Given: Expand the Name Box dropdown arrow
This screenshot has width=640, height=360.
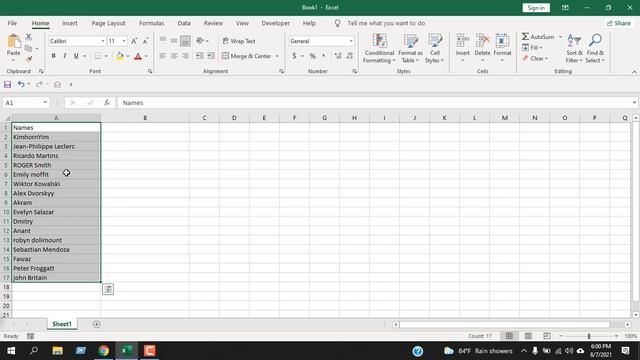Looking at the screenshot, I should [x=45, y=103].
